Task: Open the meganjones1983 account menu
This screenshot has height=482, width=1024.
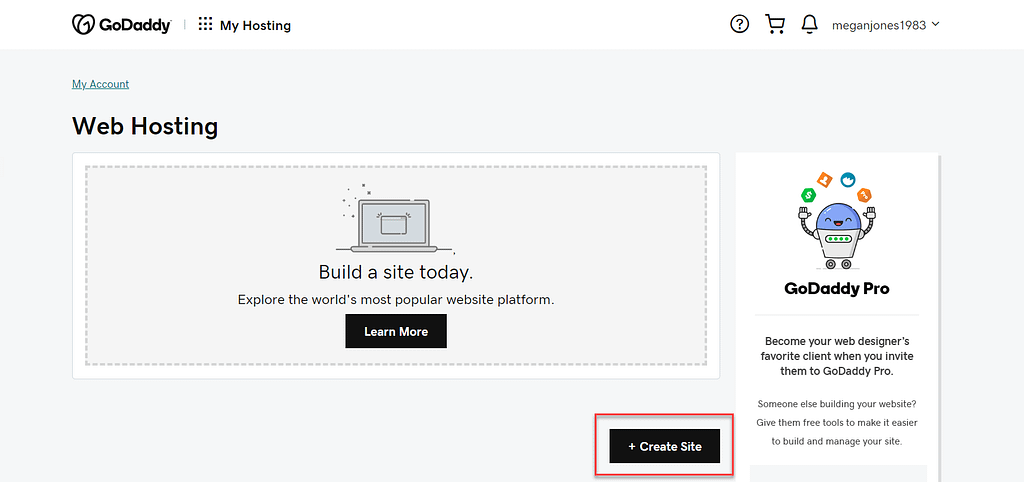Action: (880, 25)
